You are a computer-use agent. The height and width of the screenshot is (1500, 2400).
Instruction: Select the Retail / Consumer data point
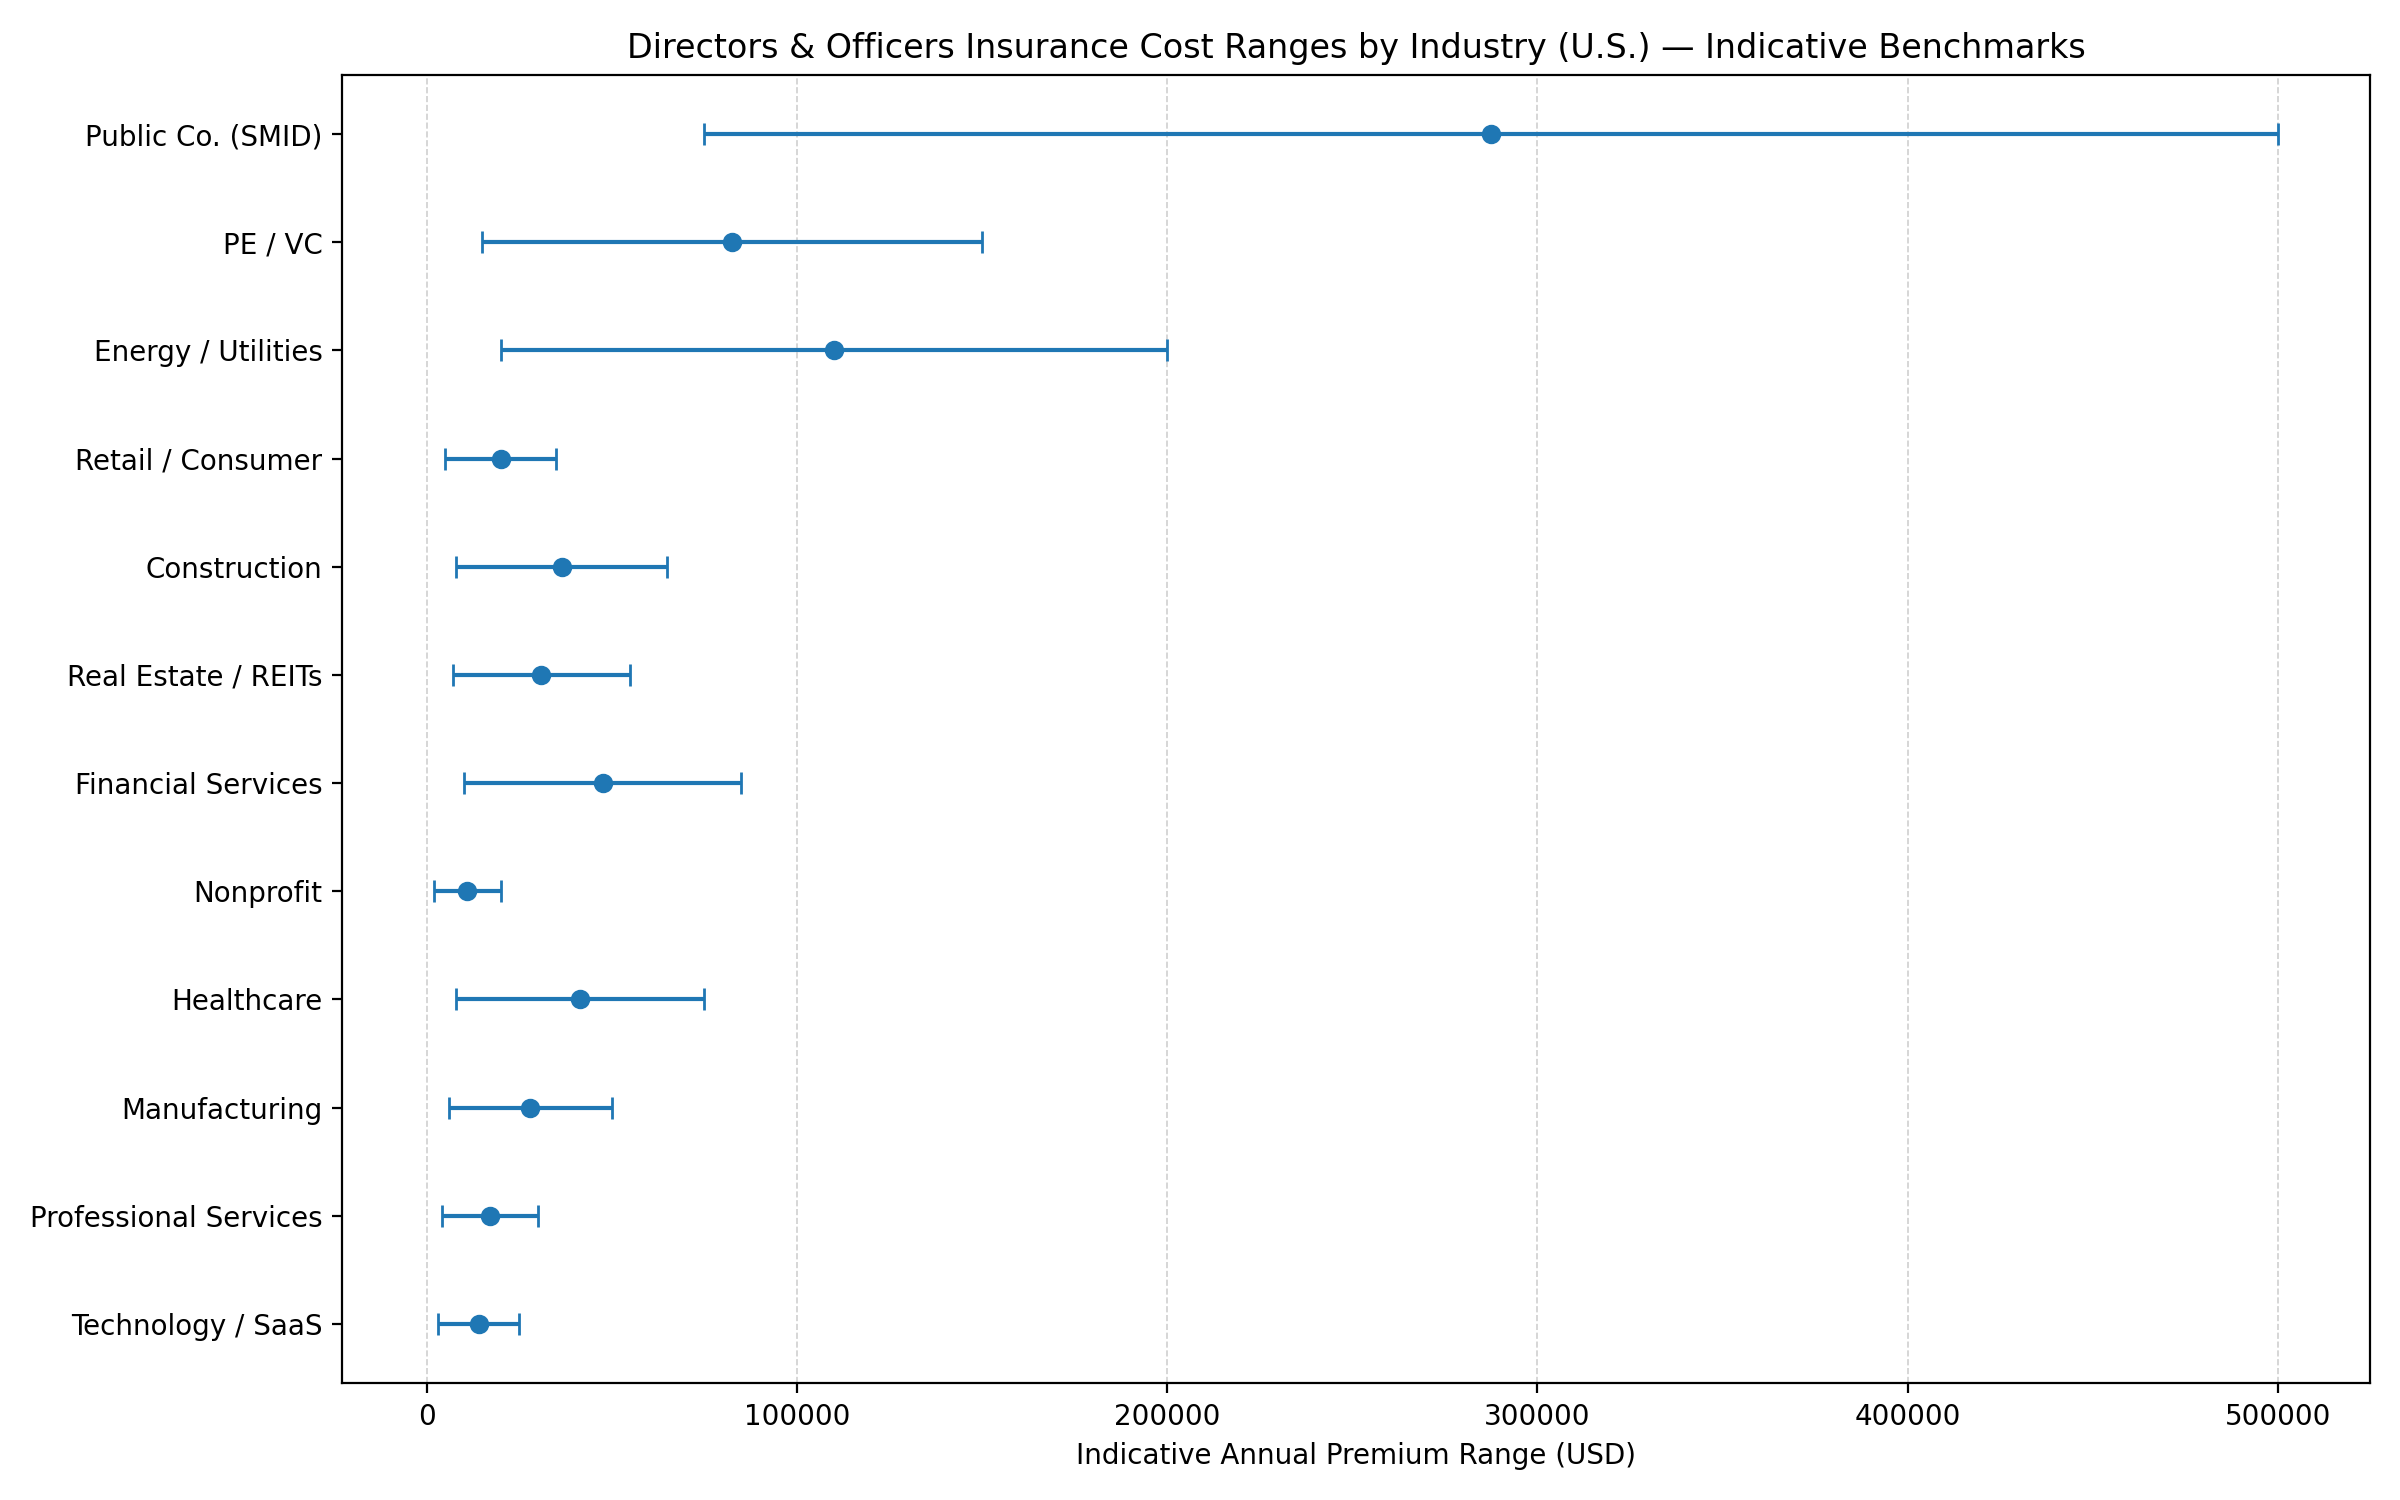(x=500, y=458)
